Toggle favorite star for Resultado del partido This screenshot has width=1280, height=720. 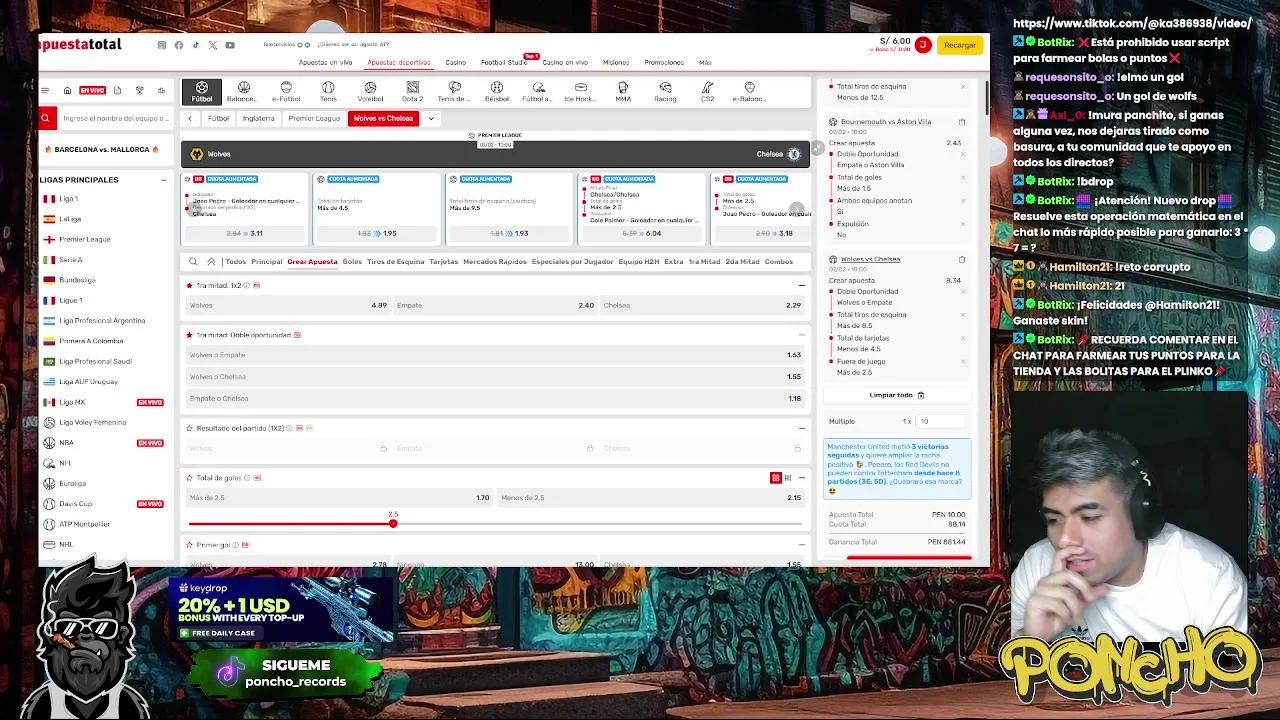tap(189, 428)
